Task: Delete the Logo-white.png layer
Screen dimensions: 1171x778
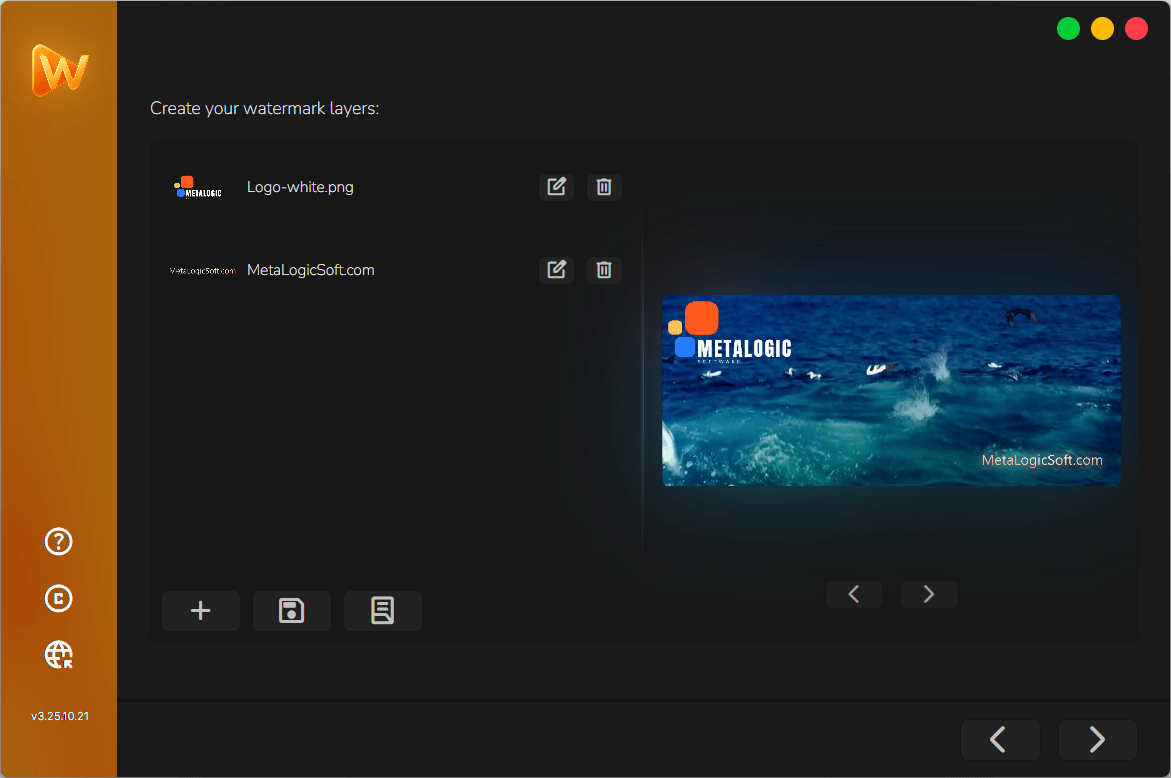Action: pyautogui.click(x=604, y=187)
